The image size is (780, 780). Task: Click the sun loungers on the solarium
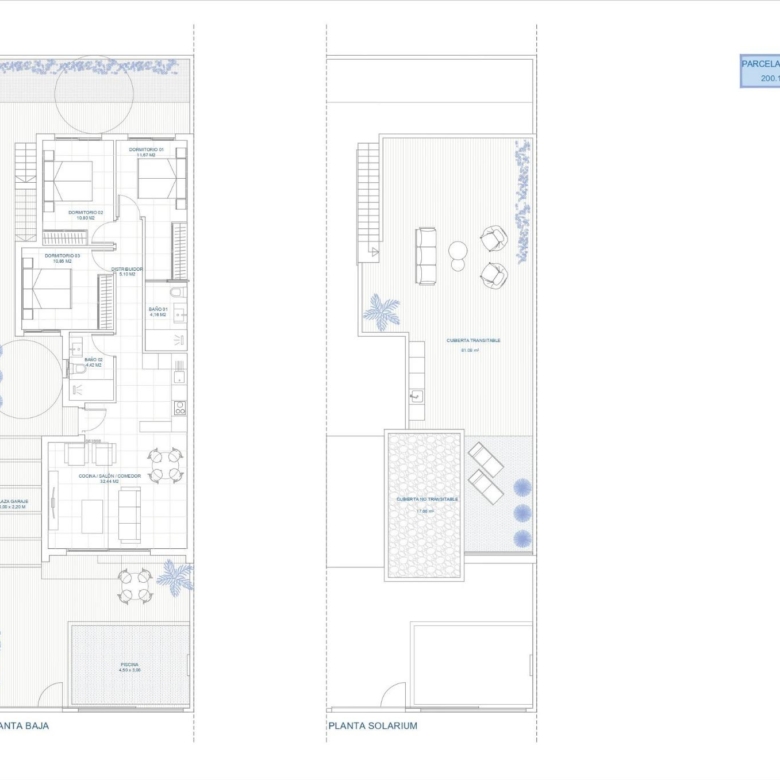point(485,472)
